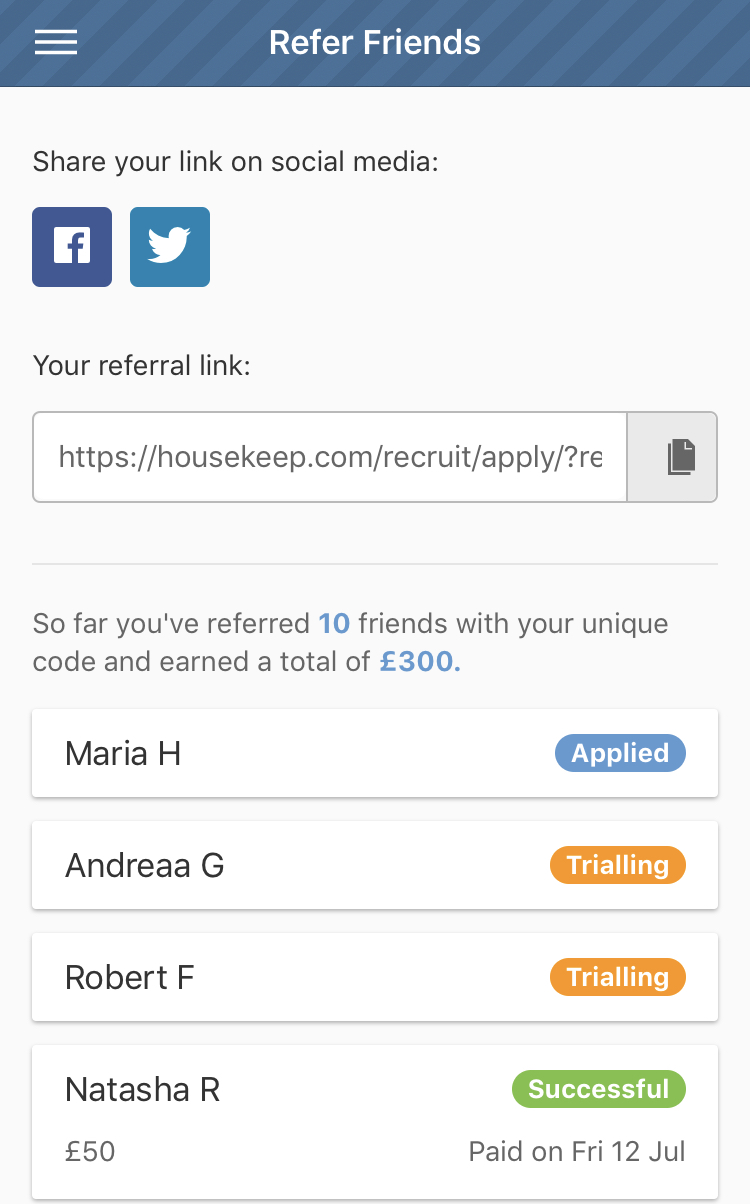Open Maria H's referral card
The height and width of the screenshot is (1204, 750).
click(300, 753)
